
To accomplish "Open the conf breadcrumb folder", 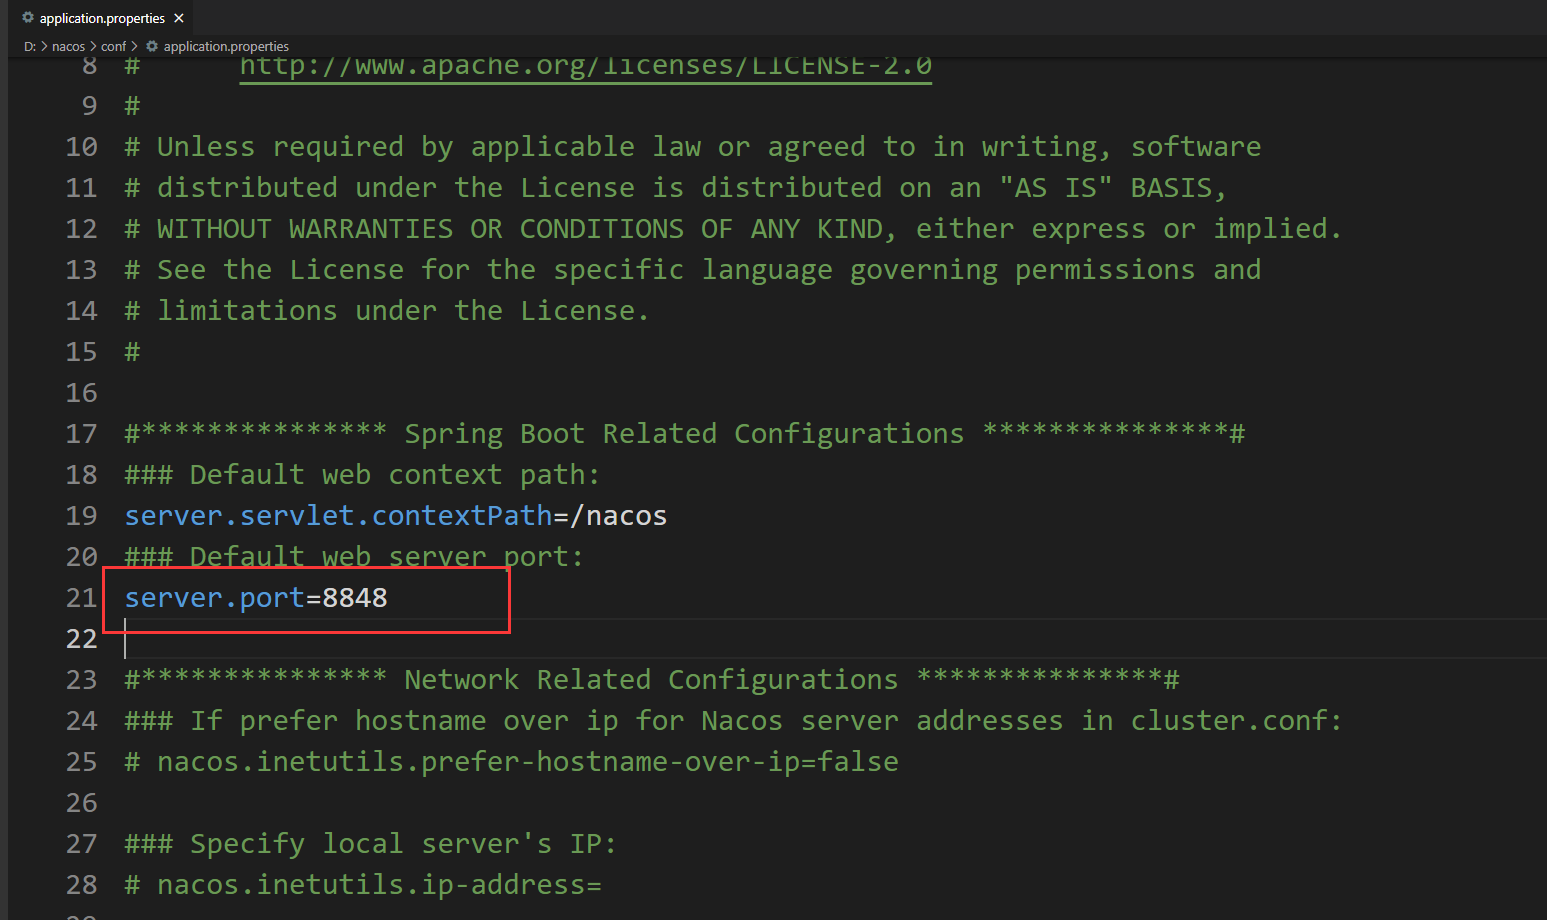I will tap(113, 46).
